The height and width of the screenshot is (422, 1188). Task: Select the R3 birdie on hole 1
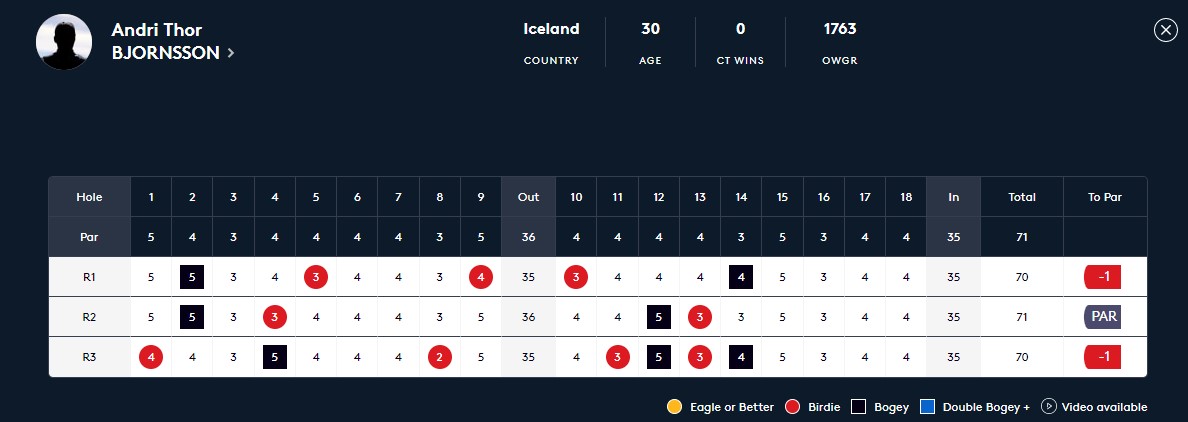(151, 357)
